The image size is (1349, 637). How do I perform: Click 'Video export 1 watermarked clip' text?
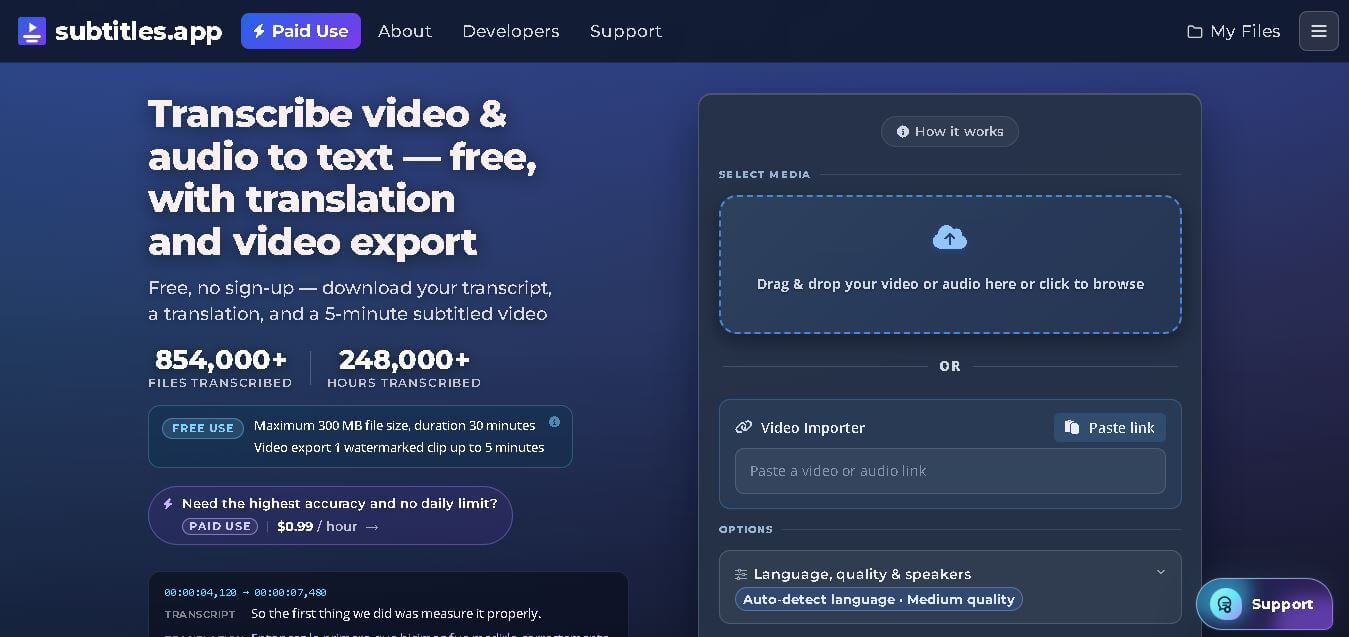click(399, 447)
